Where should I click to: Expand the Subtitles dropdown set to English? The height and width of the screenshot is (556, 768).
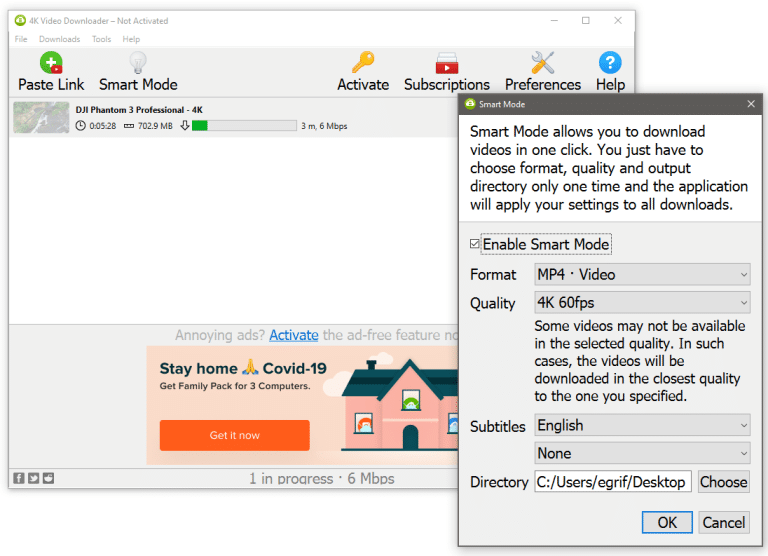642,425
